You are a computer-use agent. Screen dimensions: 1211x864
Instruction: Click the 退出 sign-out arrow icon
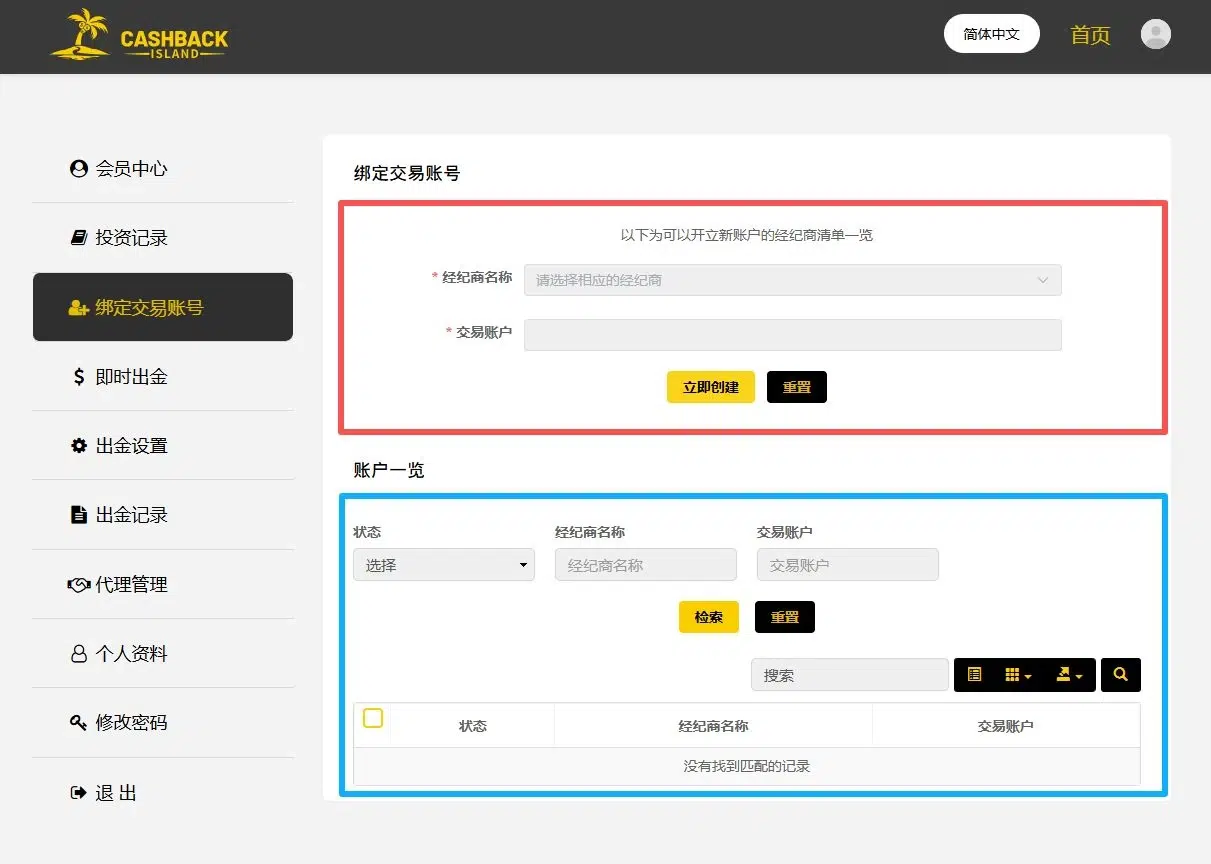(79, 793)
